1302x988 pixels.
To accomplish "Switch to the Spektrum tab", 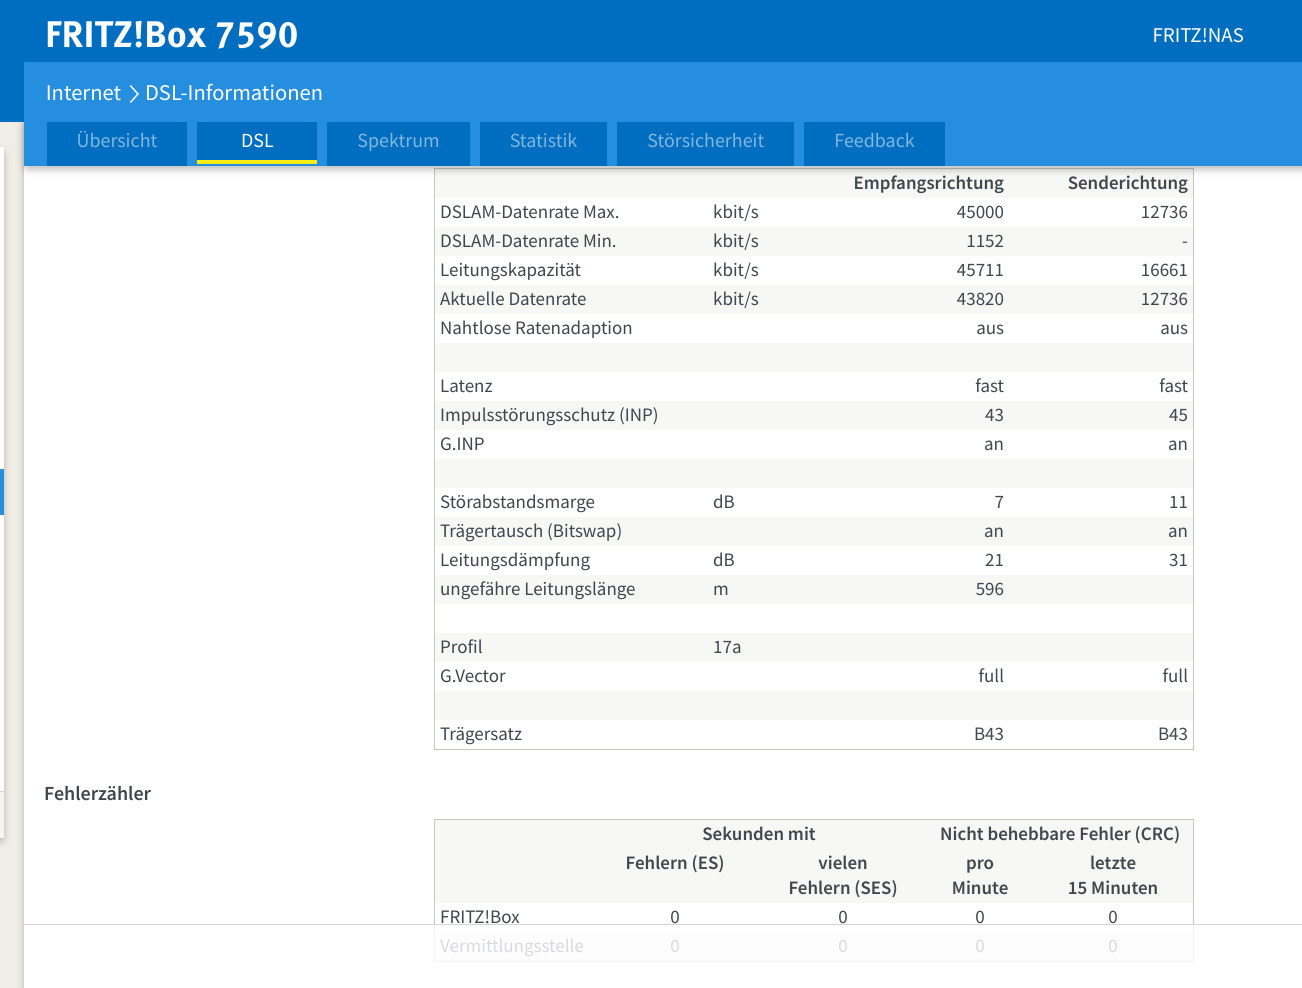I will 398,142.
